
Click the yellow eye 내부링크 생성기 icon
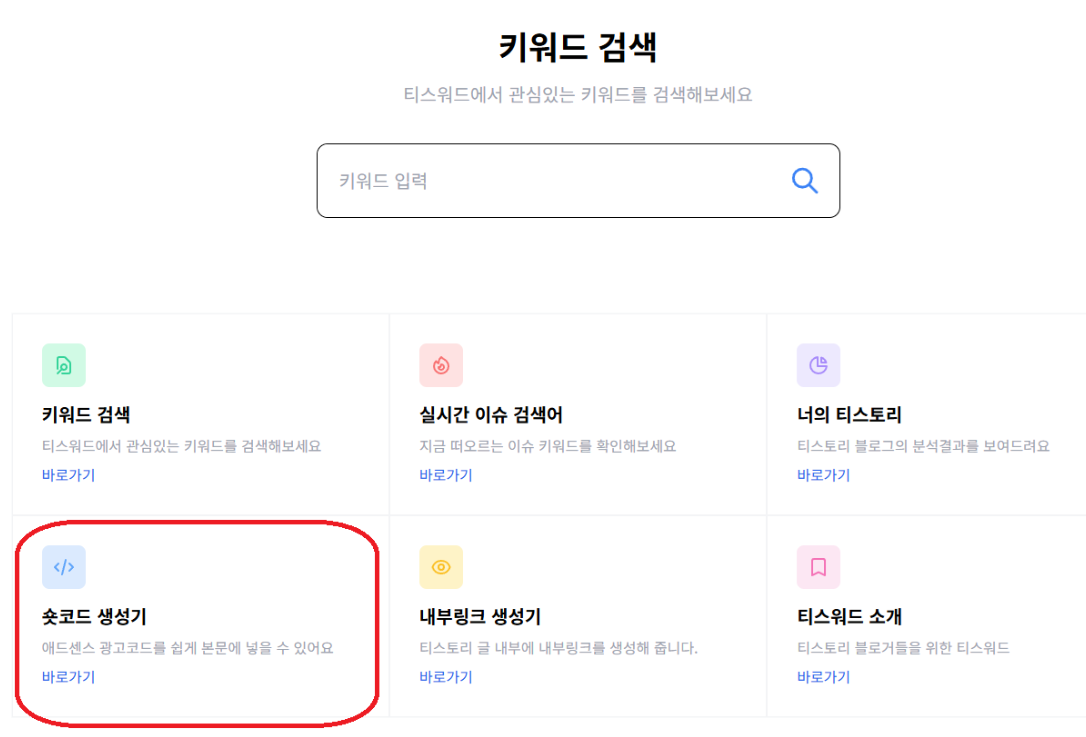(x=441, y=567)
